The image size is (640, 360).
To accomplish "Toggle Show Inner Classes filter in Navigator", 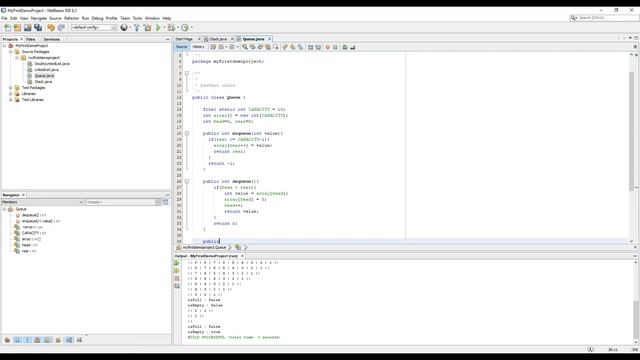I will [48, 340].
